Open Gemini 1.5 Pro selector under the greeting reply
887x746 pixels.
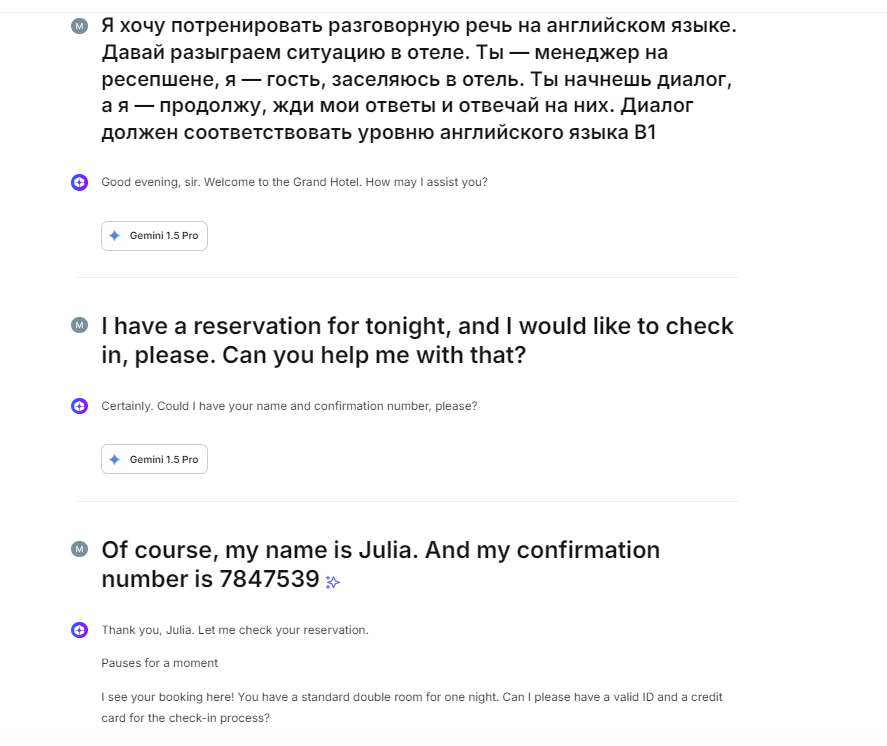[x=154, y=236]
